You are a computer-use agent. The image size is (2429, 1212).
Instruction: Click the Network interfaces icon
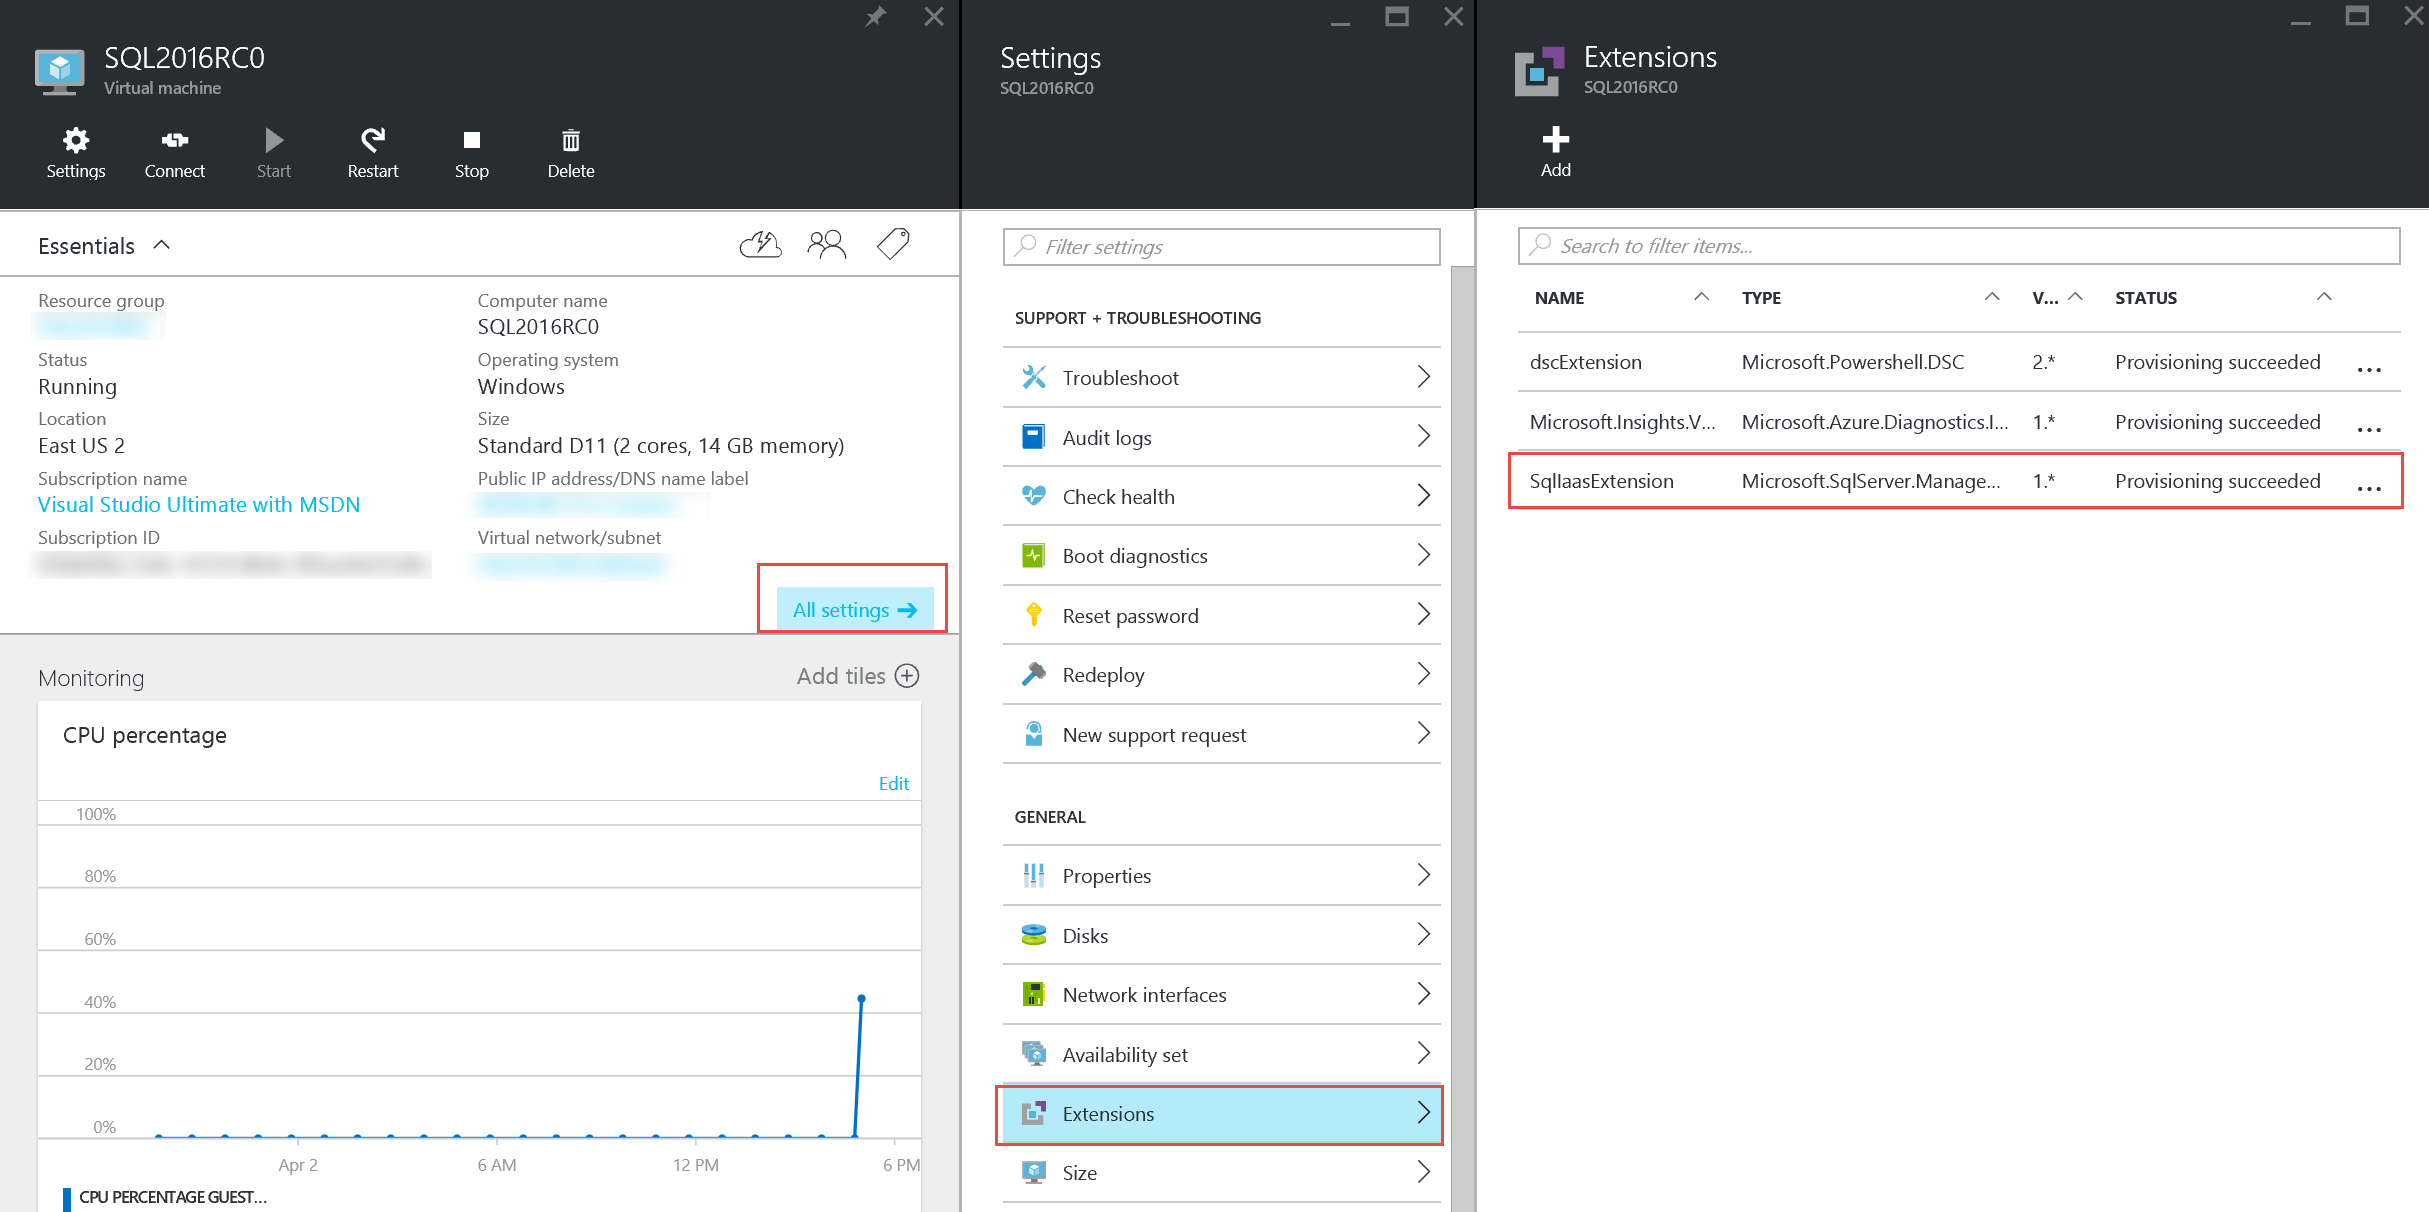pyautogui.click(x=1033, y=994)
